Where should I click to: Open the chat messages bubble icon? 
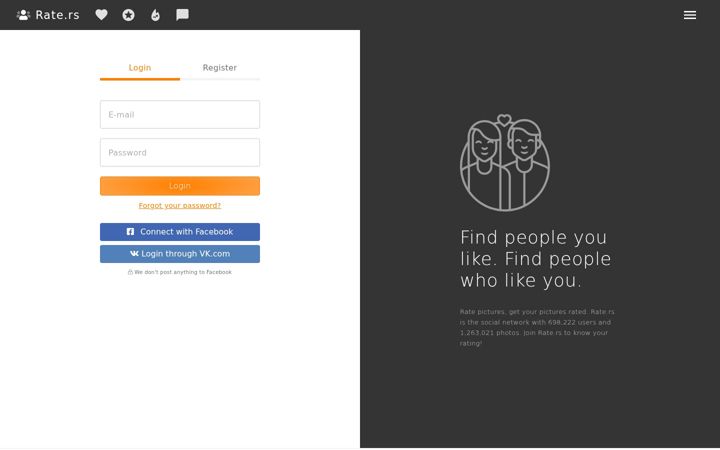(x=182, y=15)
